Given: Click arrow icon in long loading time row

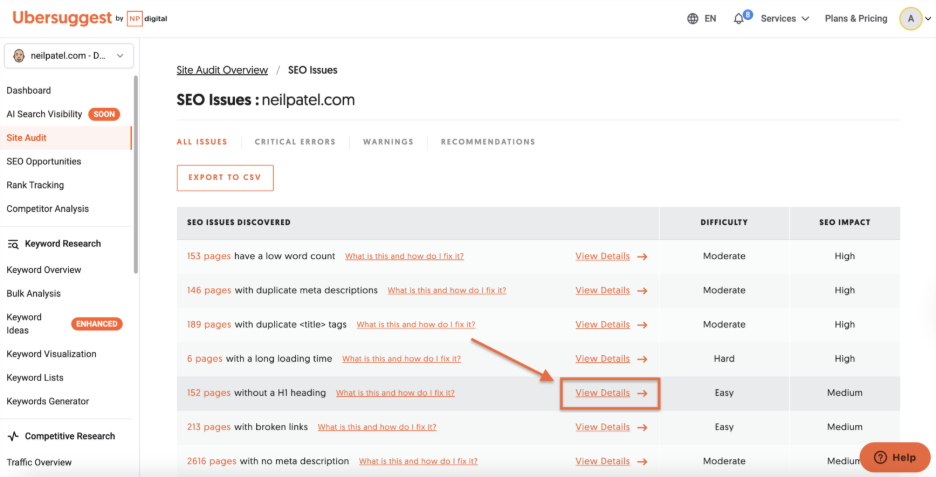Looking at the screenshot, I should (642, 359).
